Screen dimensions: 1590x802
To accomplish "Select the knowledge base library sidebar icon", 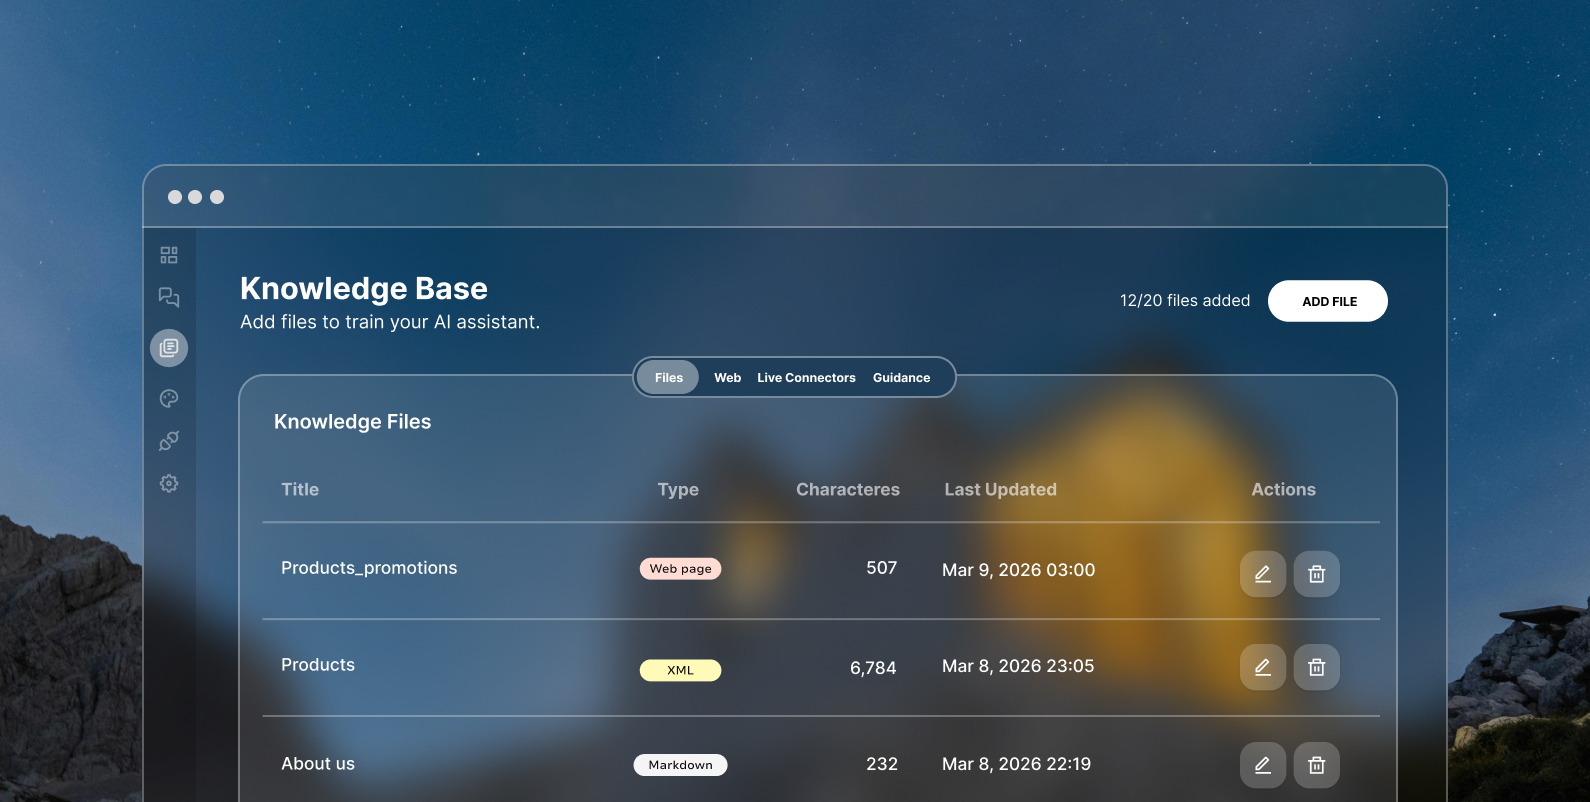I will coord(169,348).
